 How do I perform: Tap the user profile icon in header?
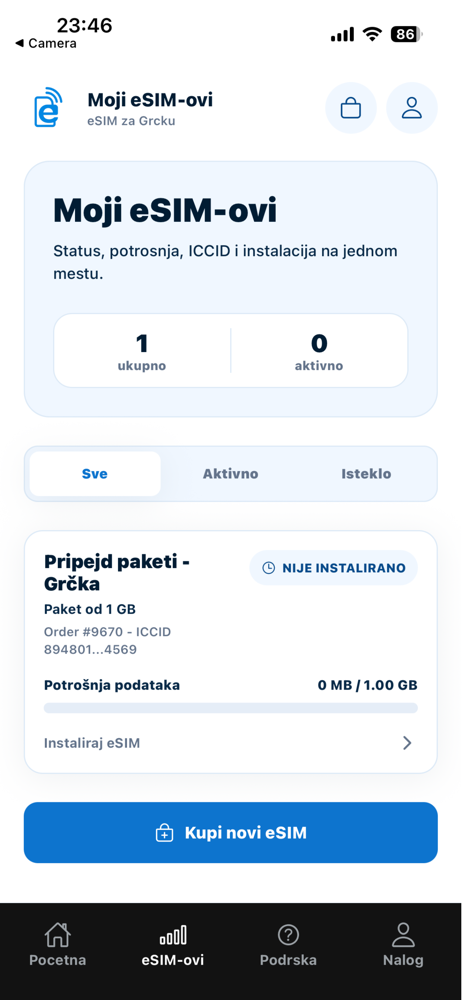pos(412,108)
